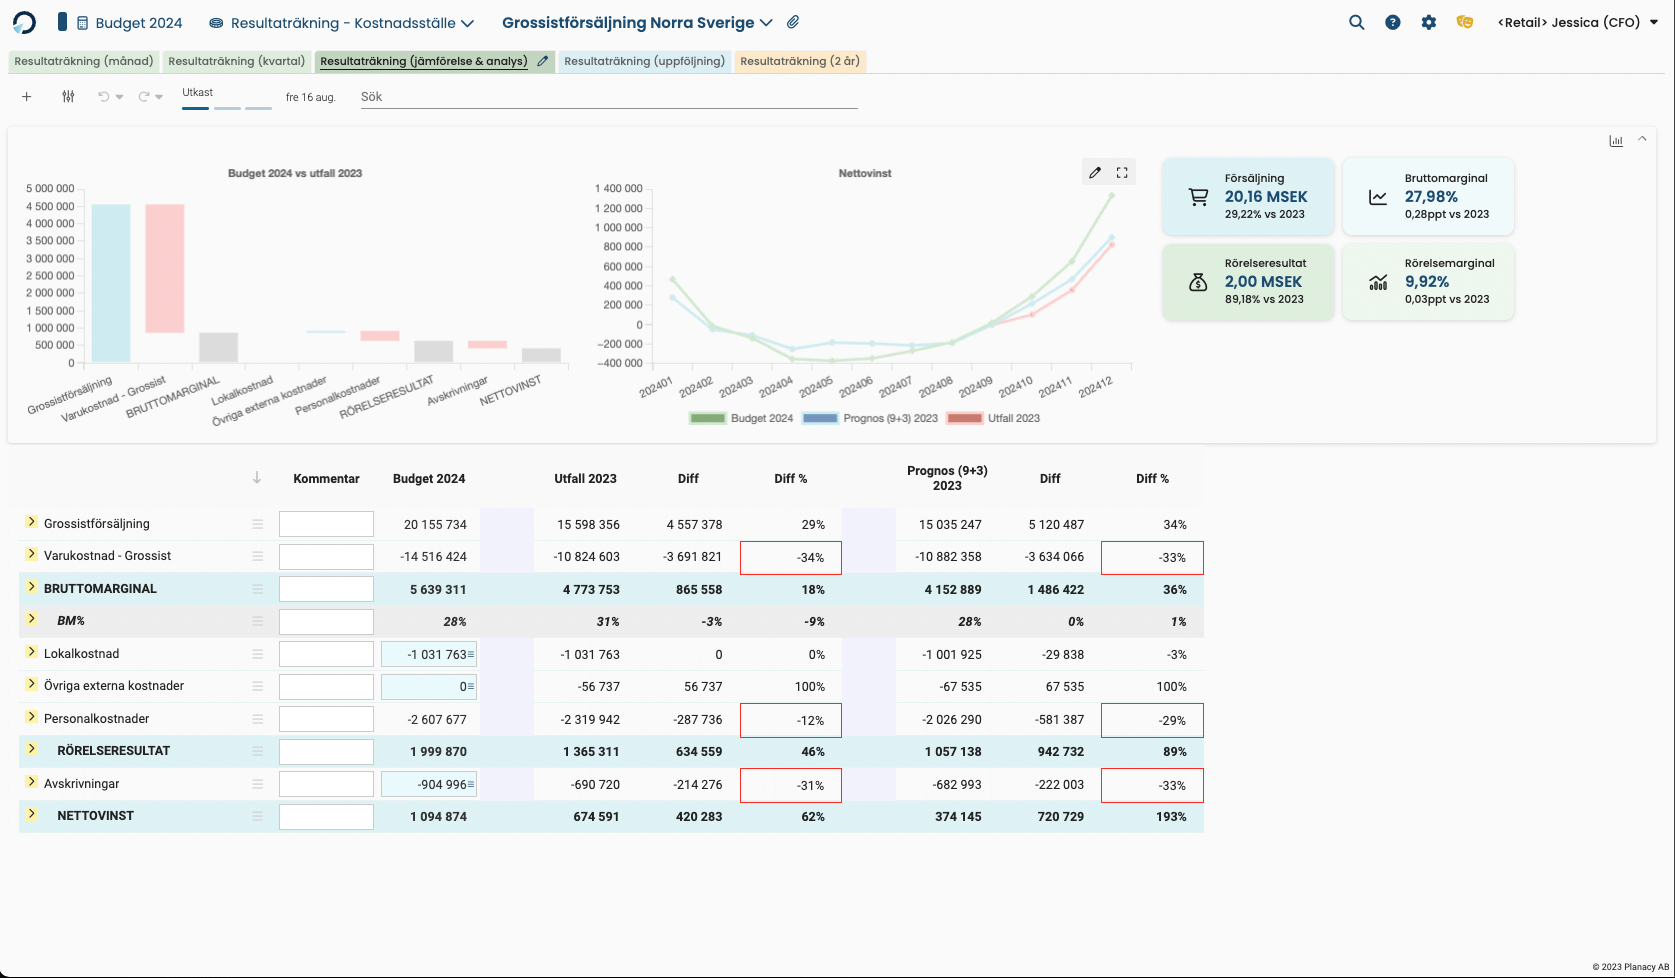This screenshot has height=978, width=1675.
Task: Open the <Retail> Jessica (CFO) user menu
Action: (x=1578, y=22)
